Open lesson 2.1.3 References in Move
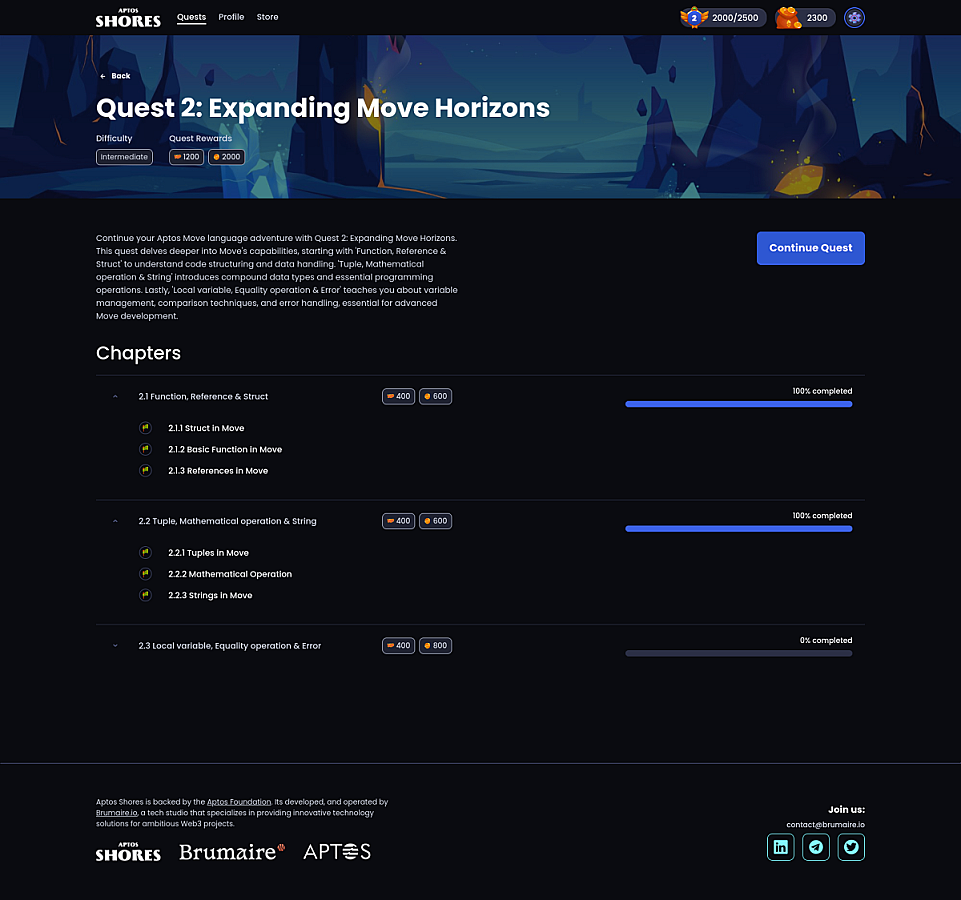961x900 pixels. (218, 471)
